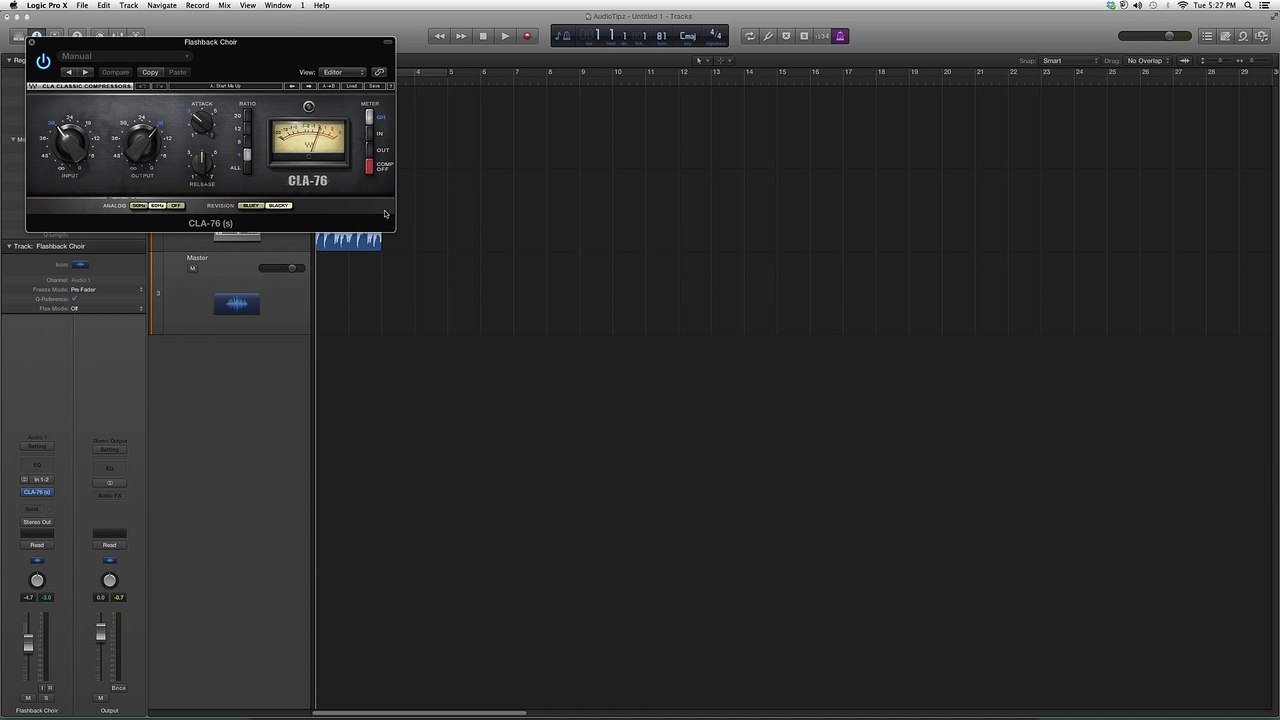This screenshot has width=1280, height=720.
Task: Click the red Record button
Action: click(527, 36)
